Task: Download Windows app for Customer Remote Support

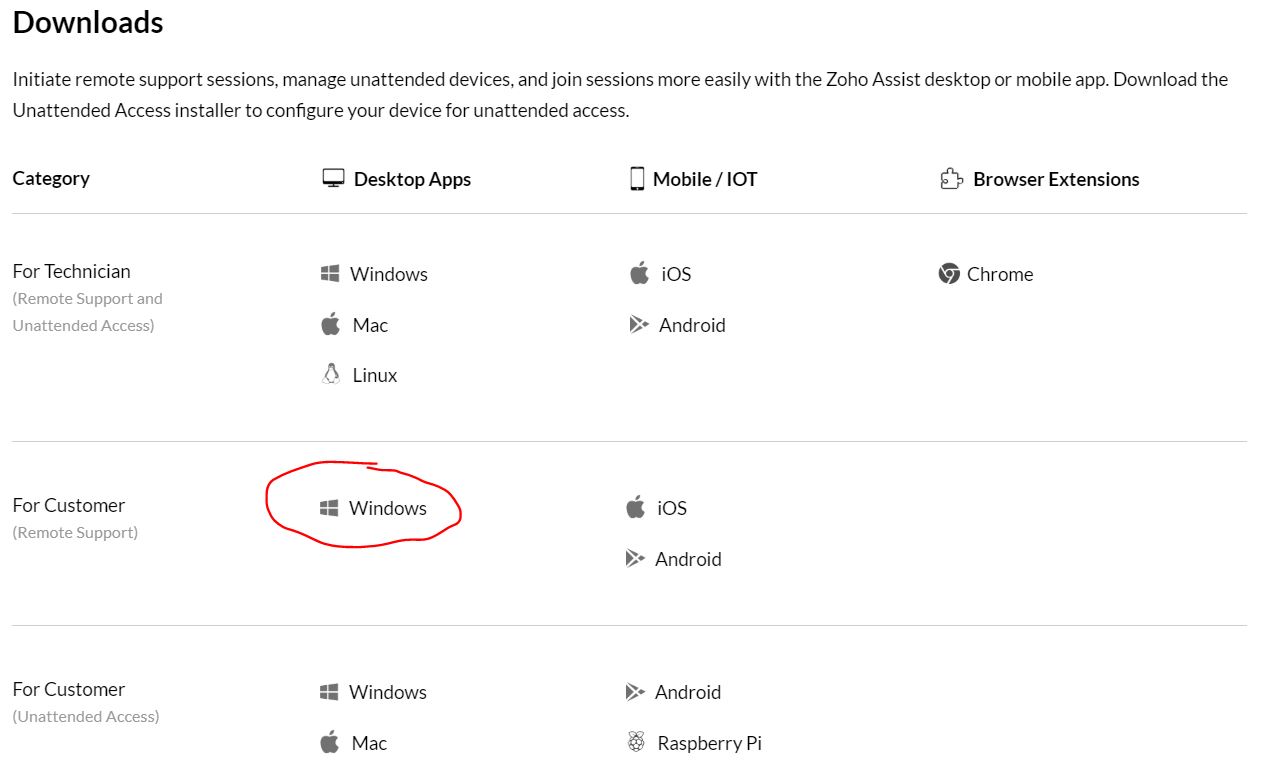Action: (x=387, y=508)
